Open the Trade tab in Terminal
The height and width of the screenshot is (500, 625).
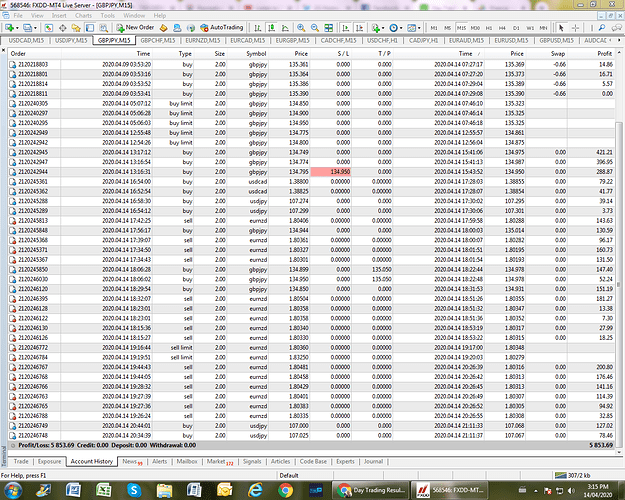[x=21, y=461]
